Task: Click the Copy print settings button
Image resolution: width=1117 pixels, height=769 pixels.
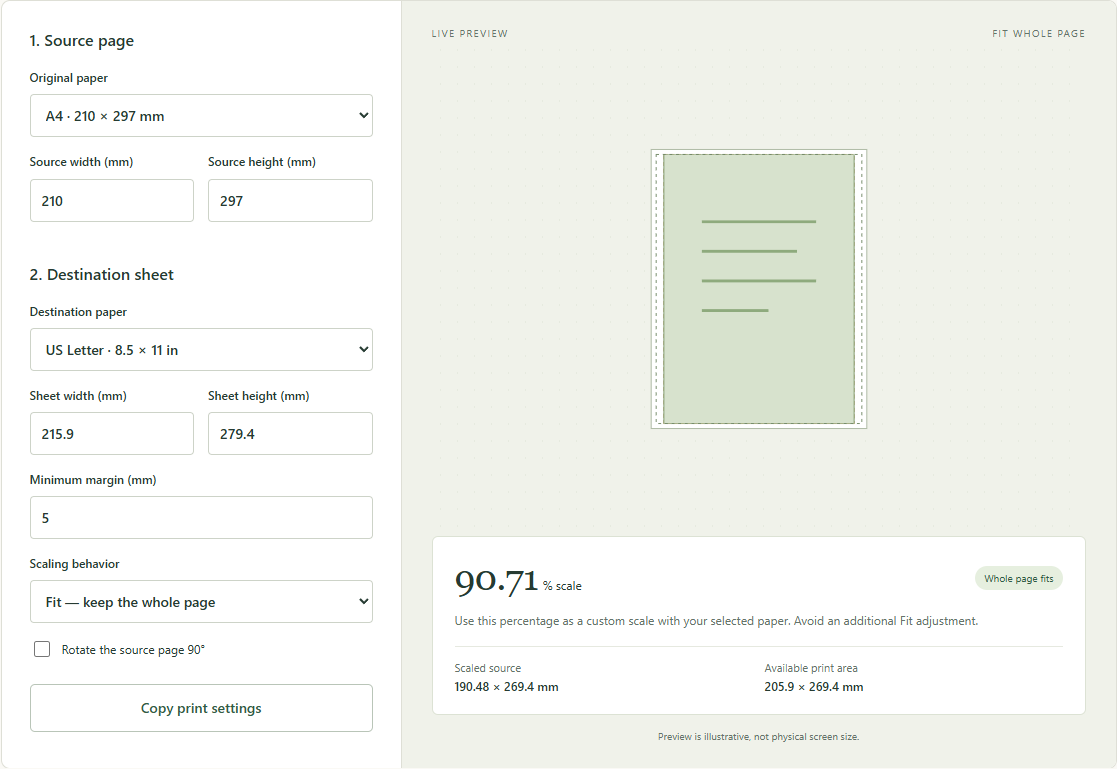Action: click(201, 708)
